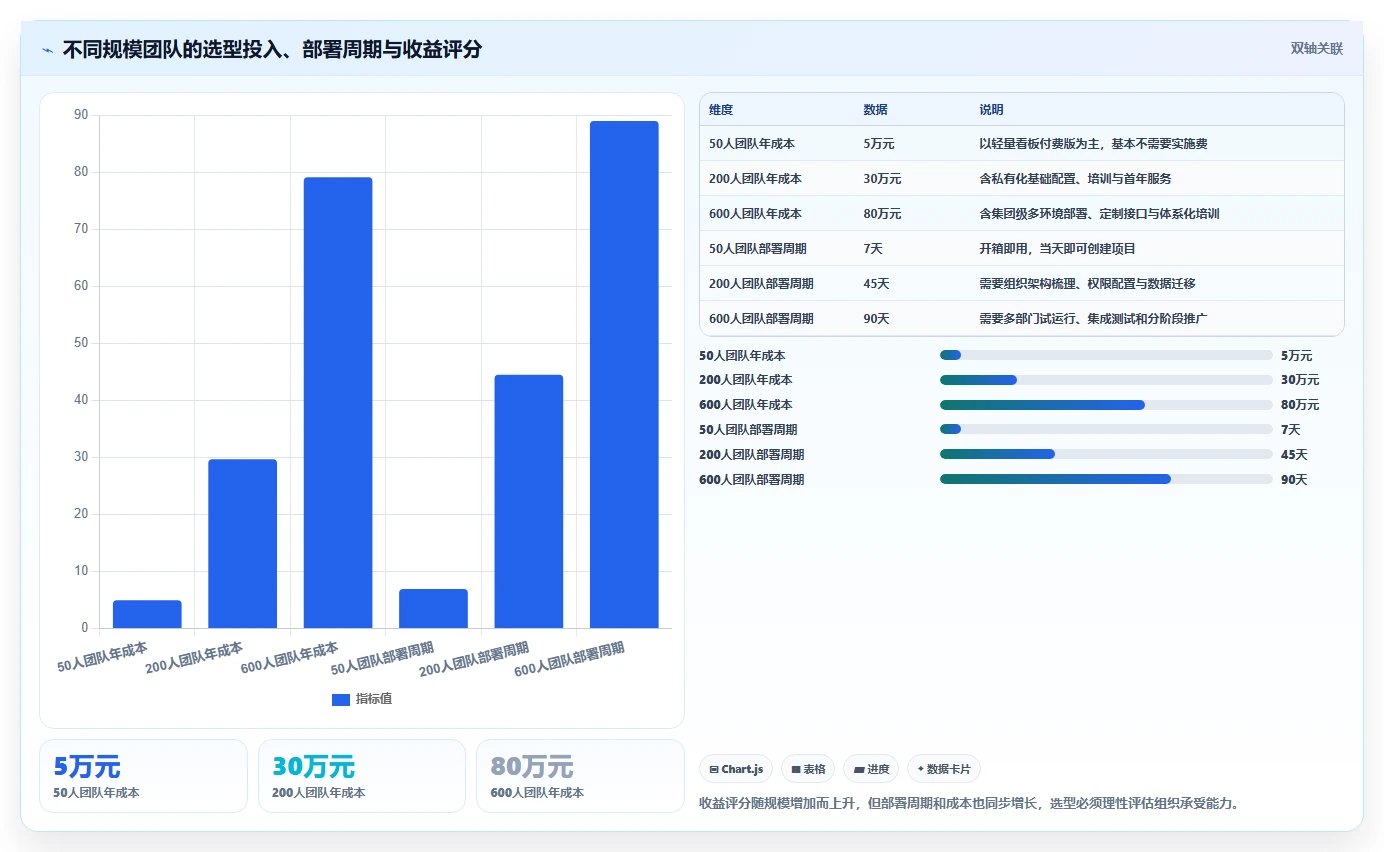
Task: Click the 600人团队部署周期 chart bar
Action: [624, 375]
